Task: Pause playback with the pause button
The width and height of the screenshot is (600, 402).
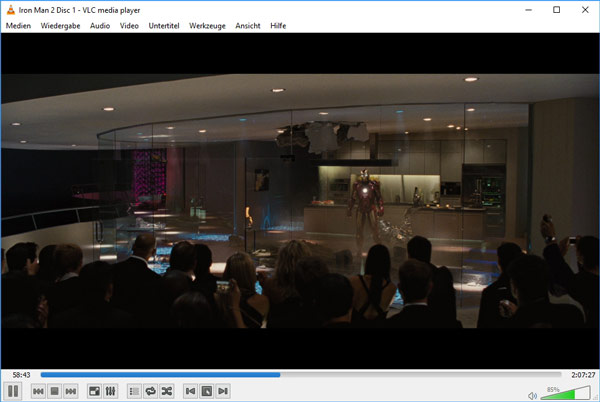Action: (13, 391)
